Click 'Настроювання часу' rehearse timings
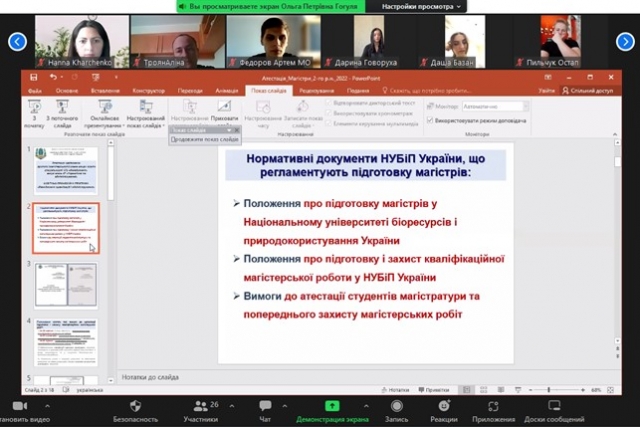Viewport: 640px width, 427px height. click(263, 113)
